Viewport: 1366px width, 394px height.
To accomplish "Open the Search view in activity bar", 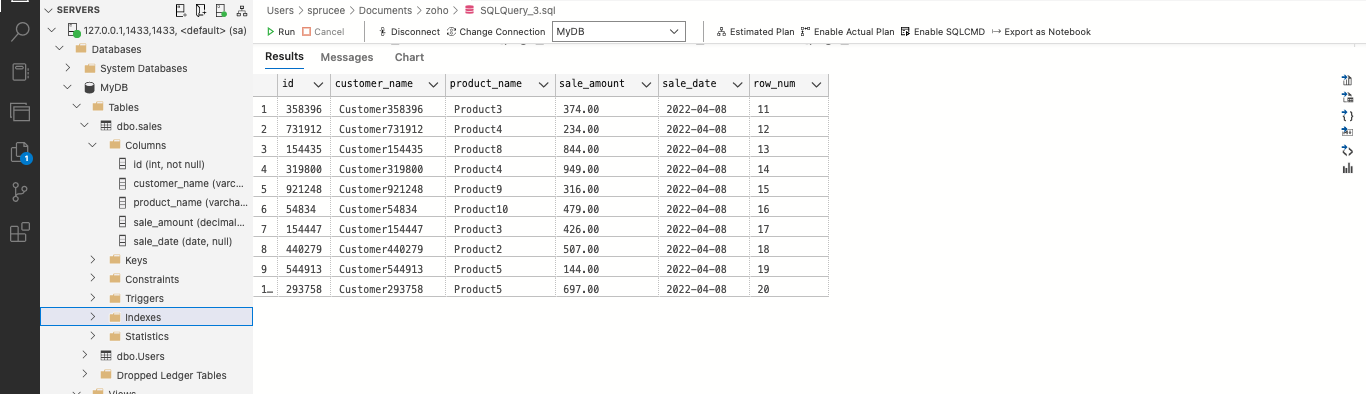I will tap(20, 30).
